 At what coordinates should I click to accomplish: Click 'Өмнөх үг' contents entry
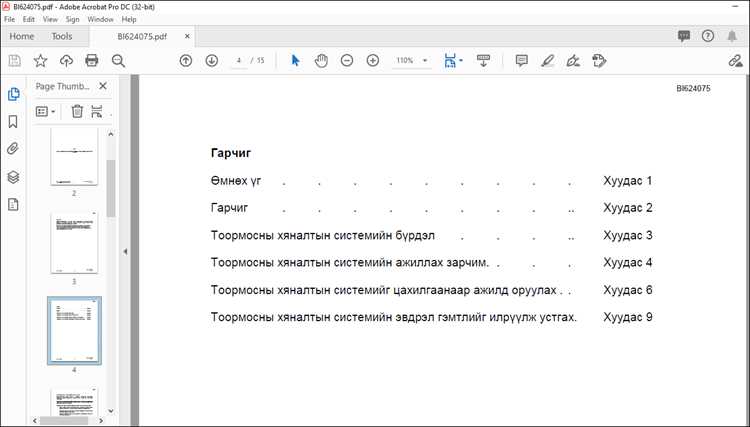click(236, 181)
